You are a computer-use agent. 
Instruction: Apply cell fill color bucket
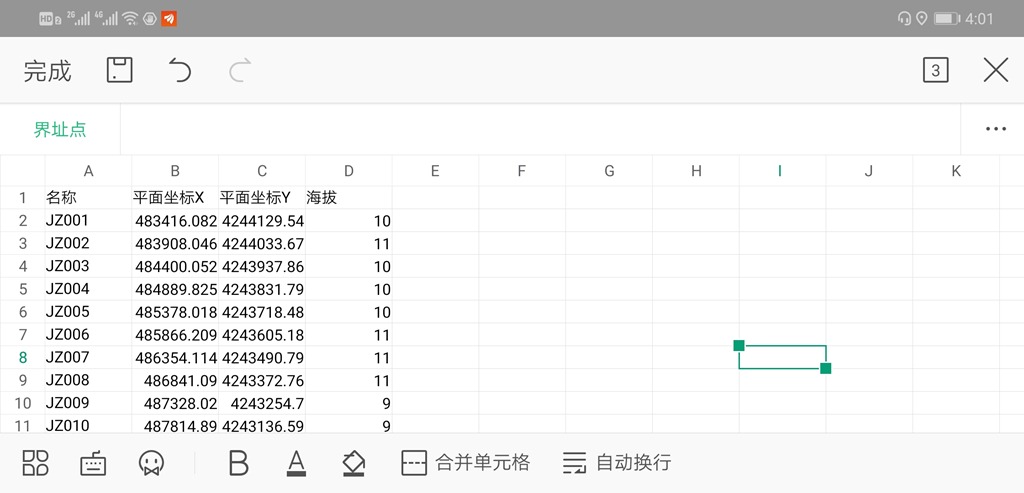pos(354,462)
